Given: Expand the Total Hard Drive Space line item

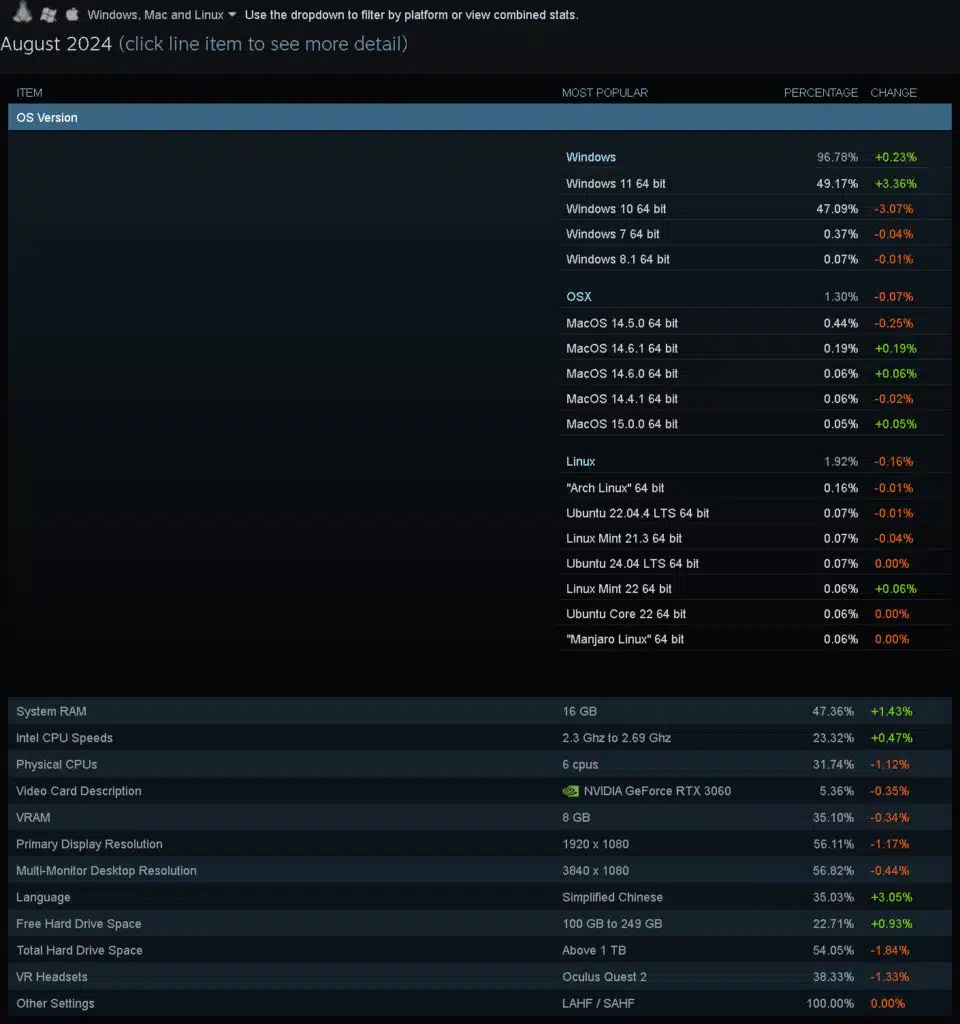Looking at the screenshot, I should point(479,950).
